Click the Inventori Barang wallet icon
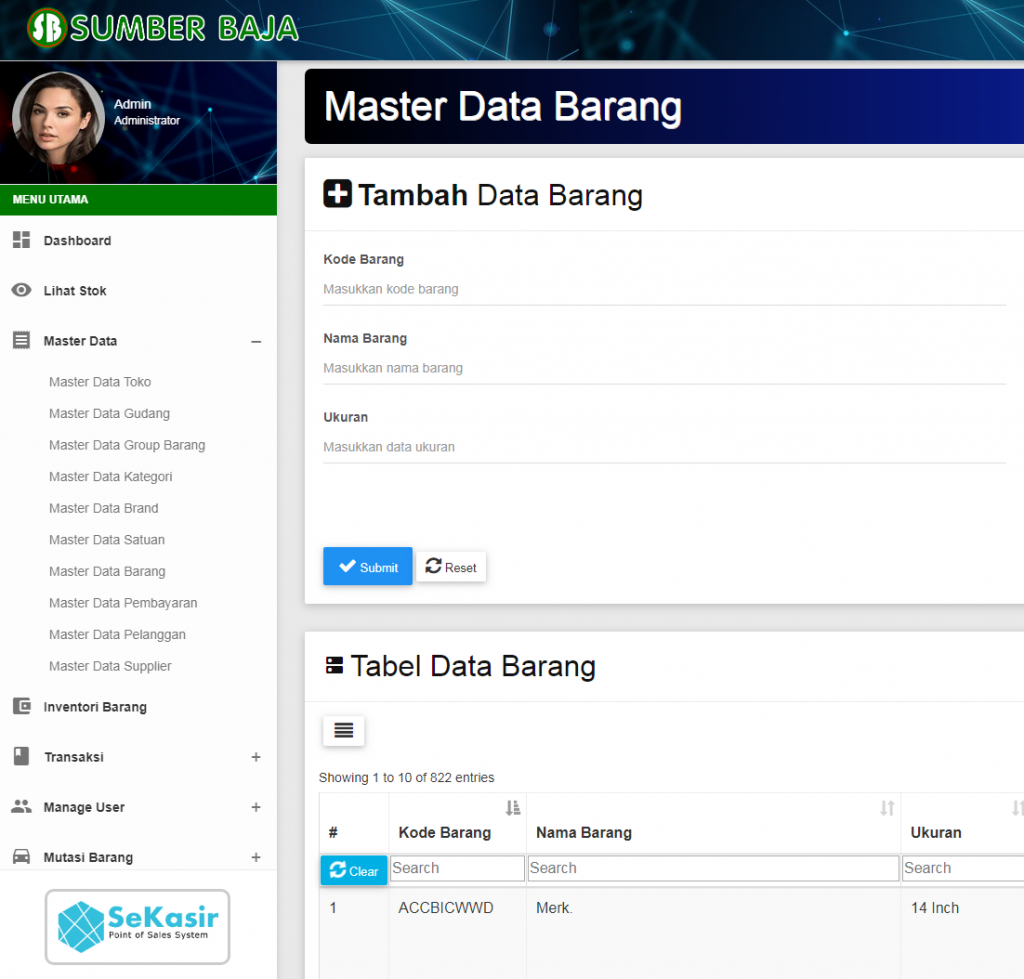 pyautogui.click(x=21, y=706)
